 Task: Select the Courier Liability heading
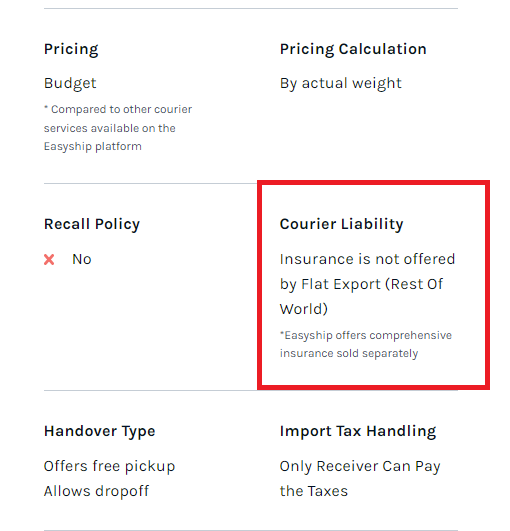(x=341, y=225)
